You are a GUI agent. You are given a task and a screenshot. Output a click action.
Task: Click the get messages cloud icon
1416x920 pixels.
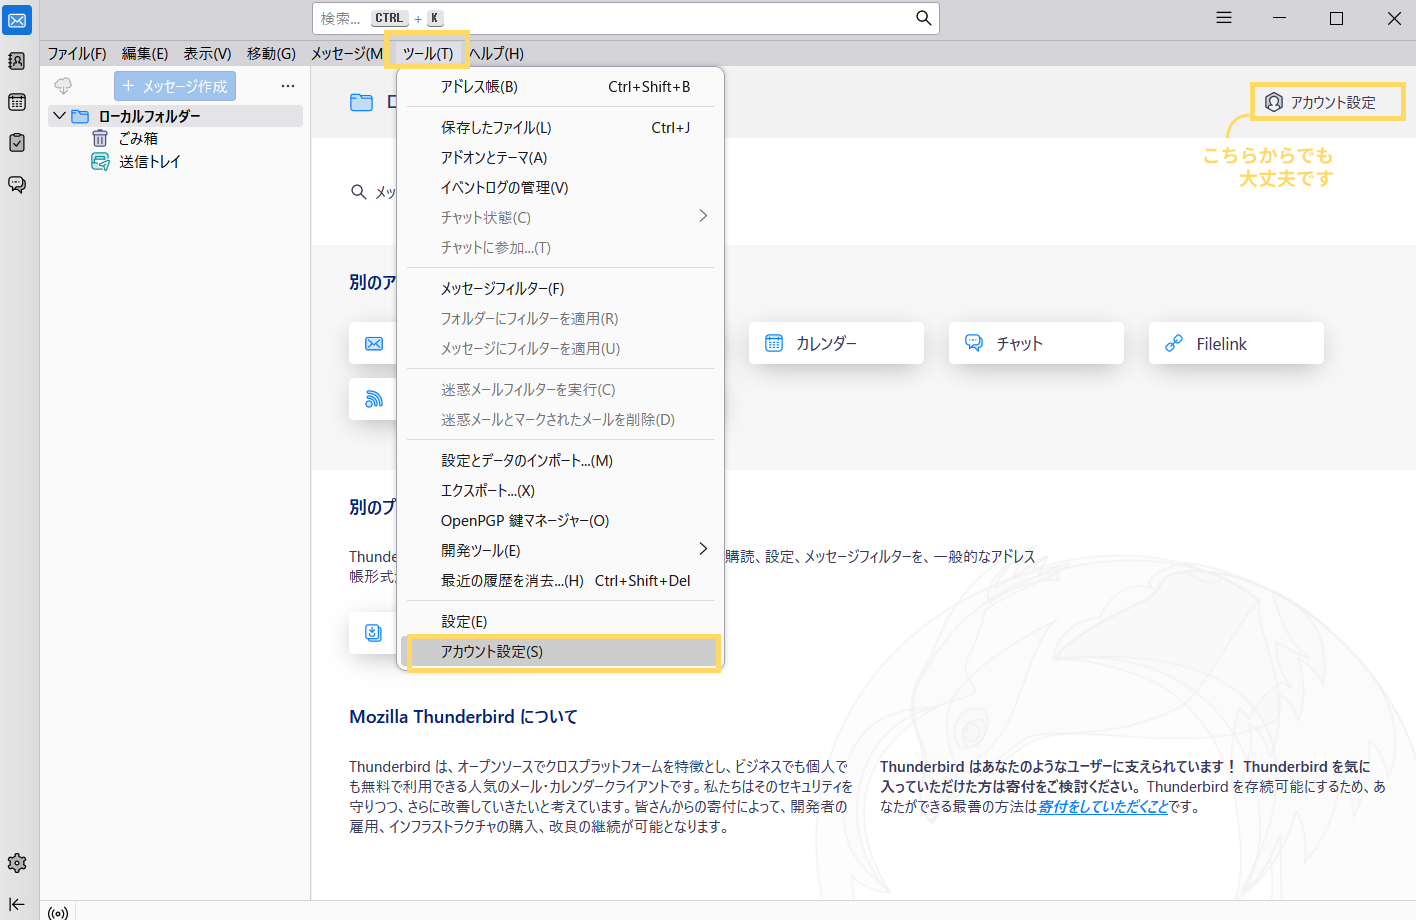coord(63,86)
